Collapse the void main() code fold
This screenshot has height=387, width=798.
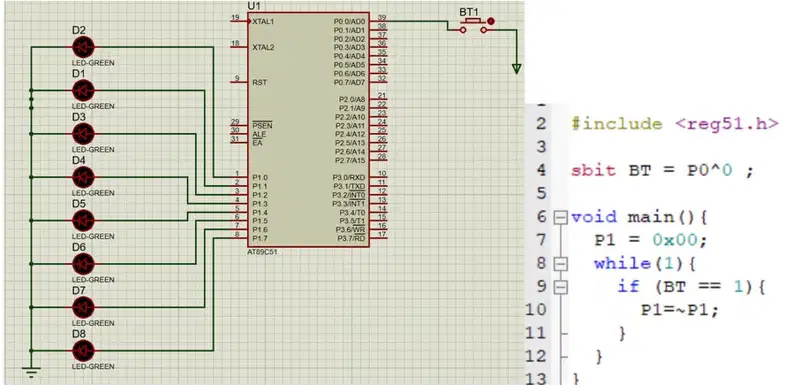pyautogui.click(x=560, y=218)
